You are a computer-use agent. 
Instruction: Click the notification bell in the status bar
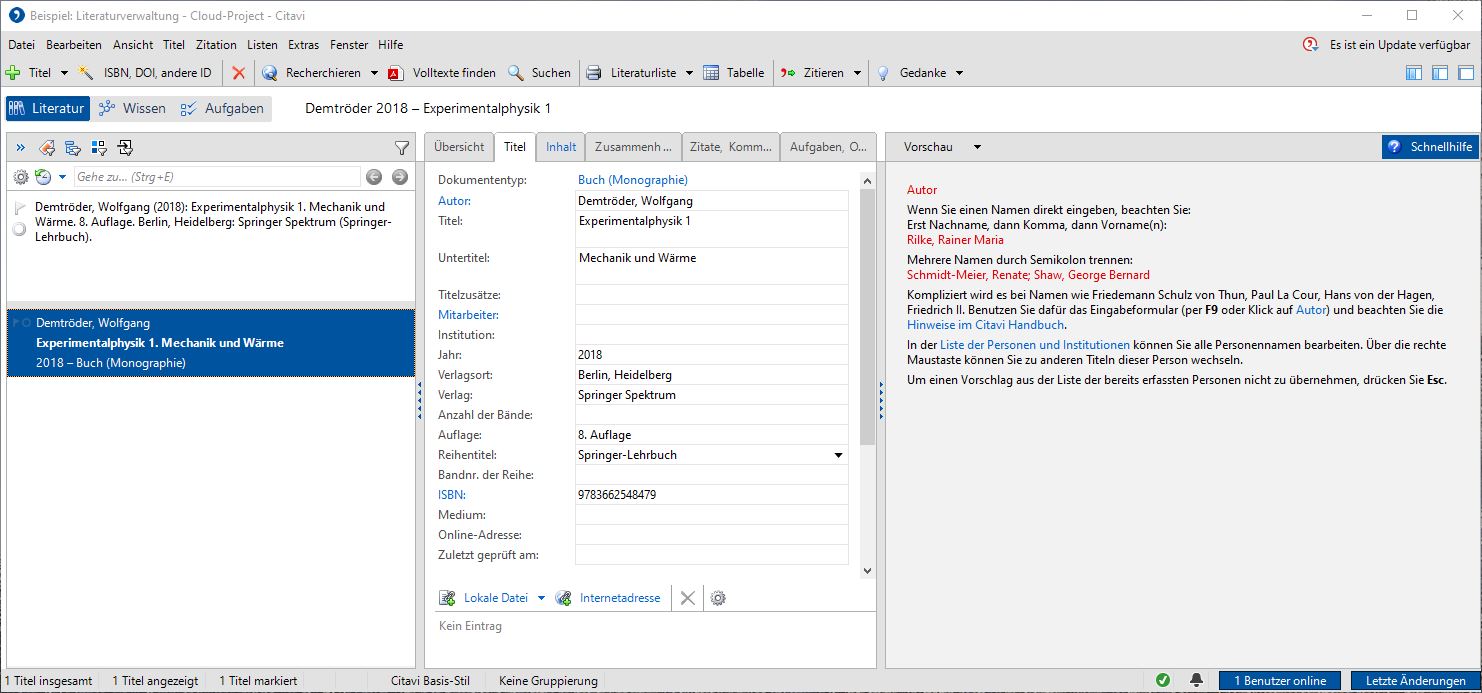click(1196, 681)
